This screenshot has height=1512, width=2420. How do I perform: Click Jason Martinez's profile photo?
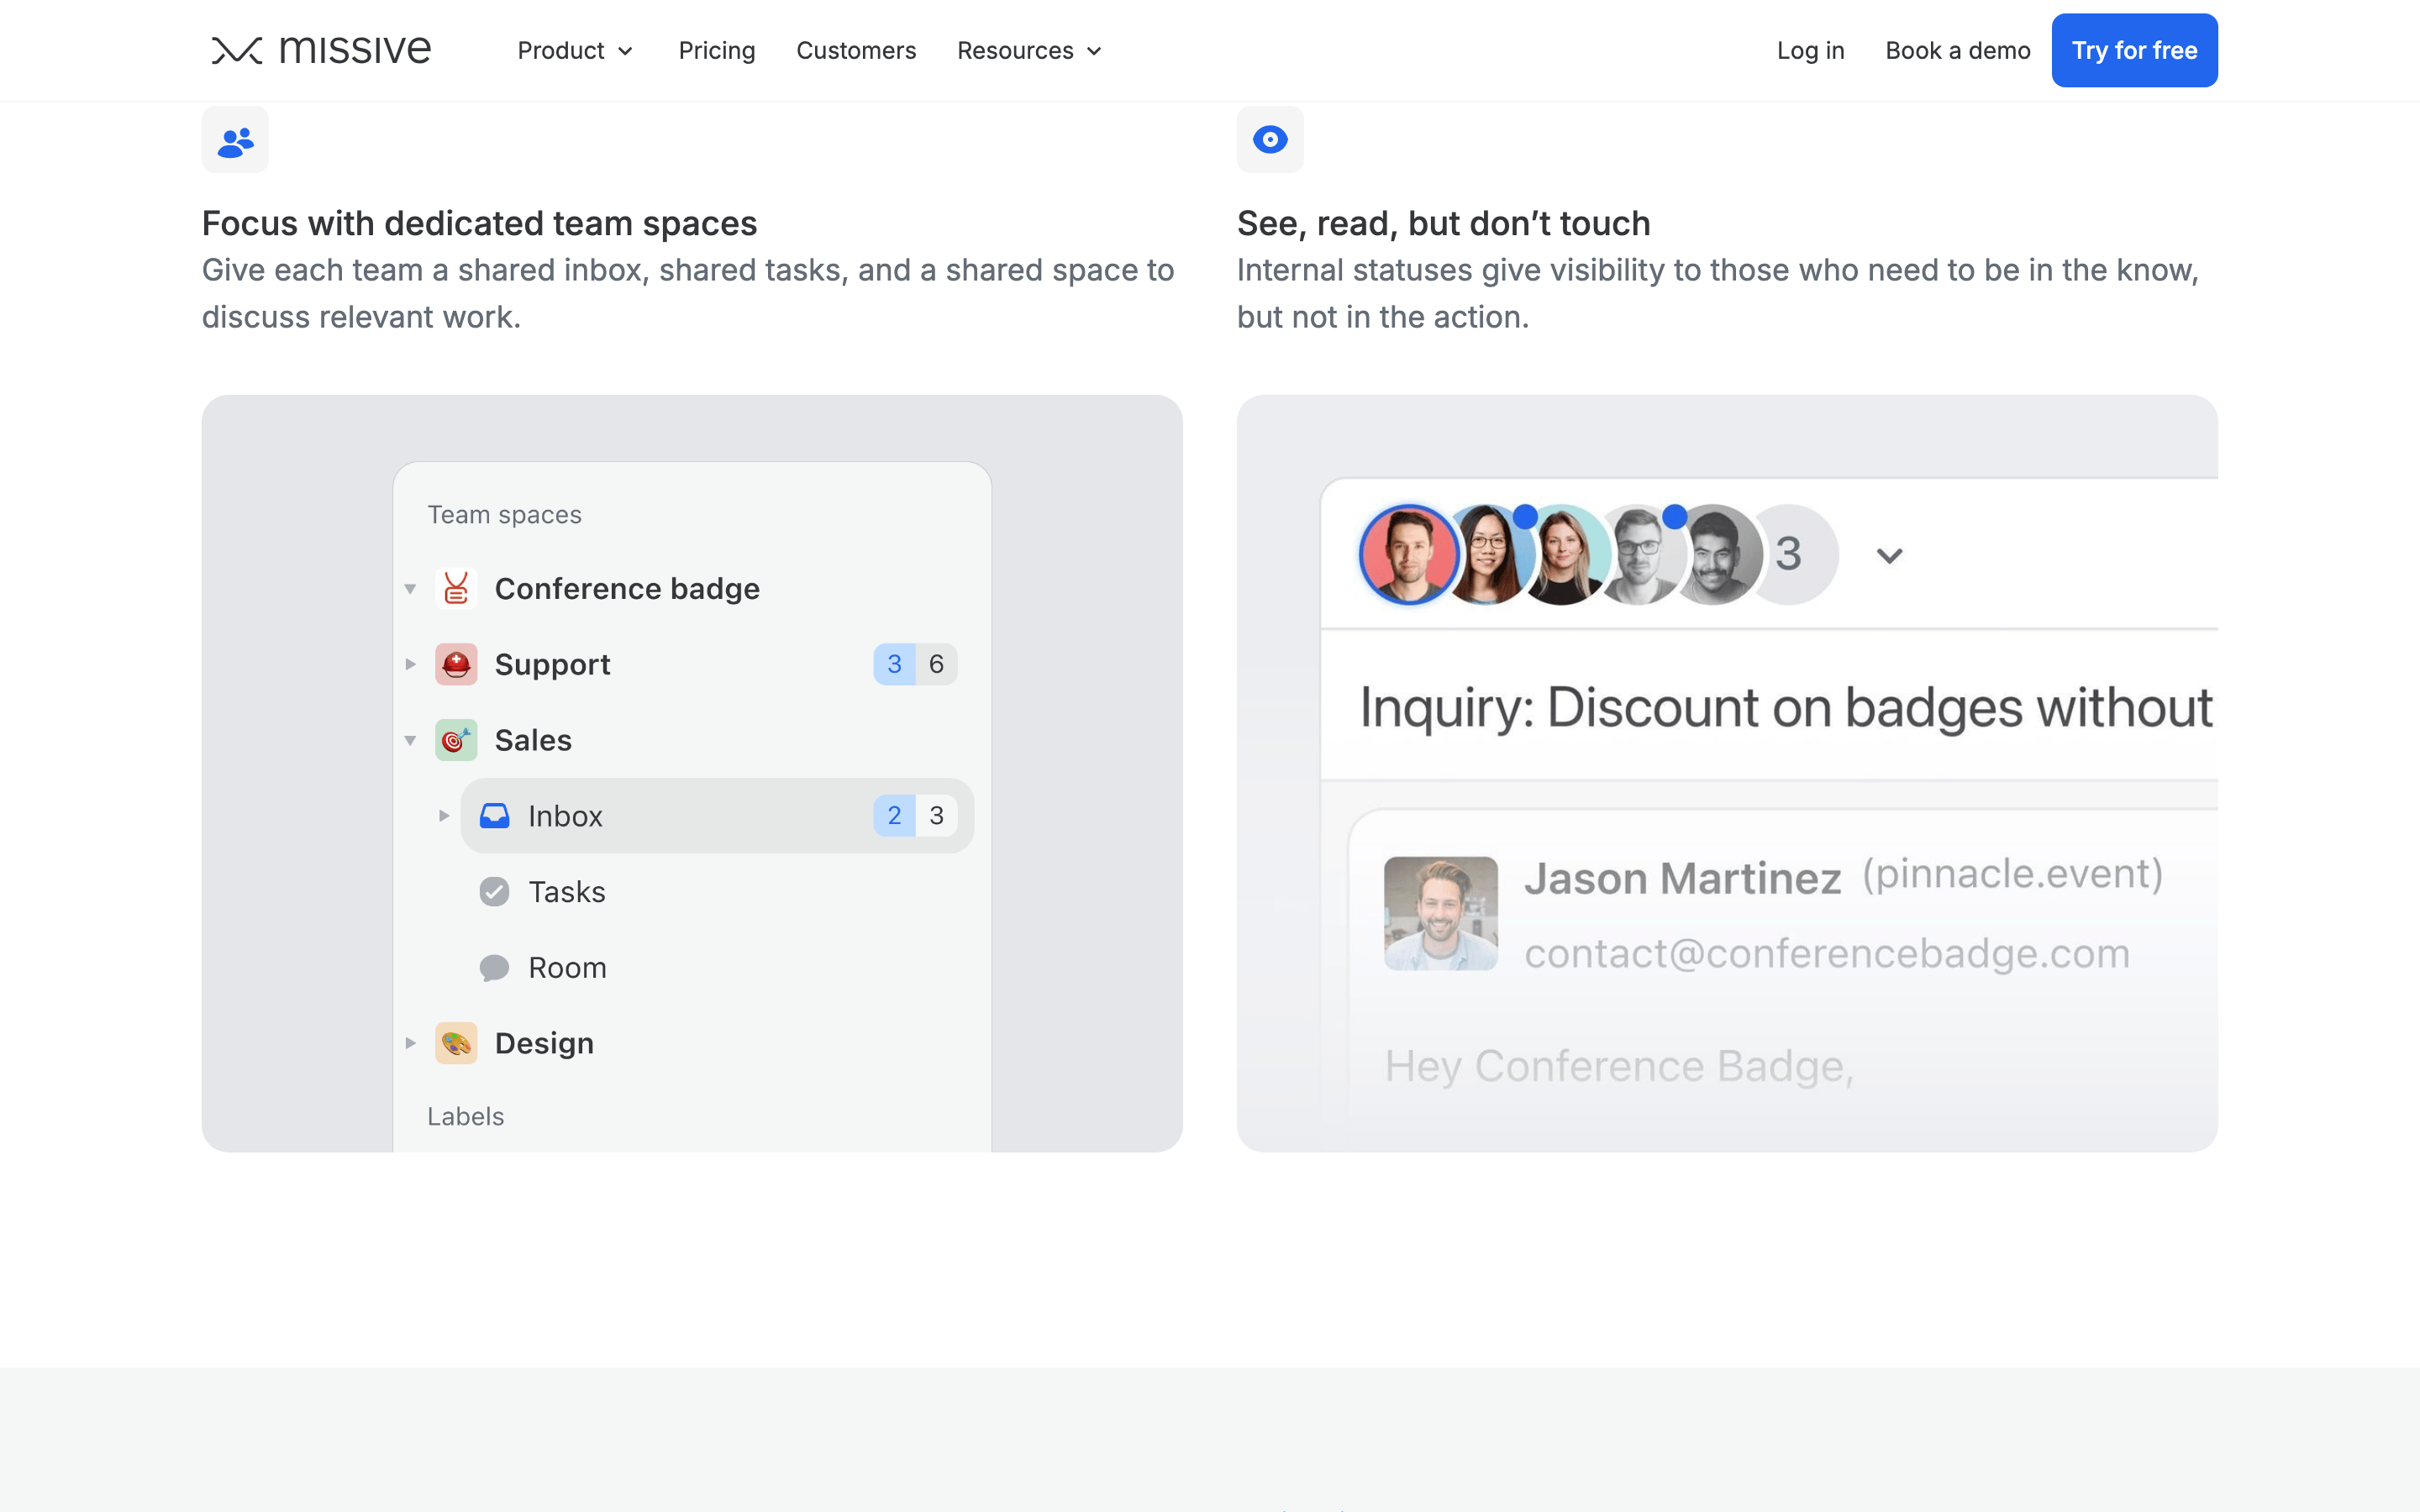1441,913
